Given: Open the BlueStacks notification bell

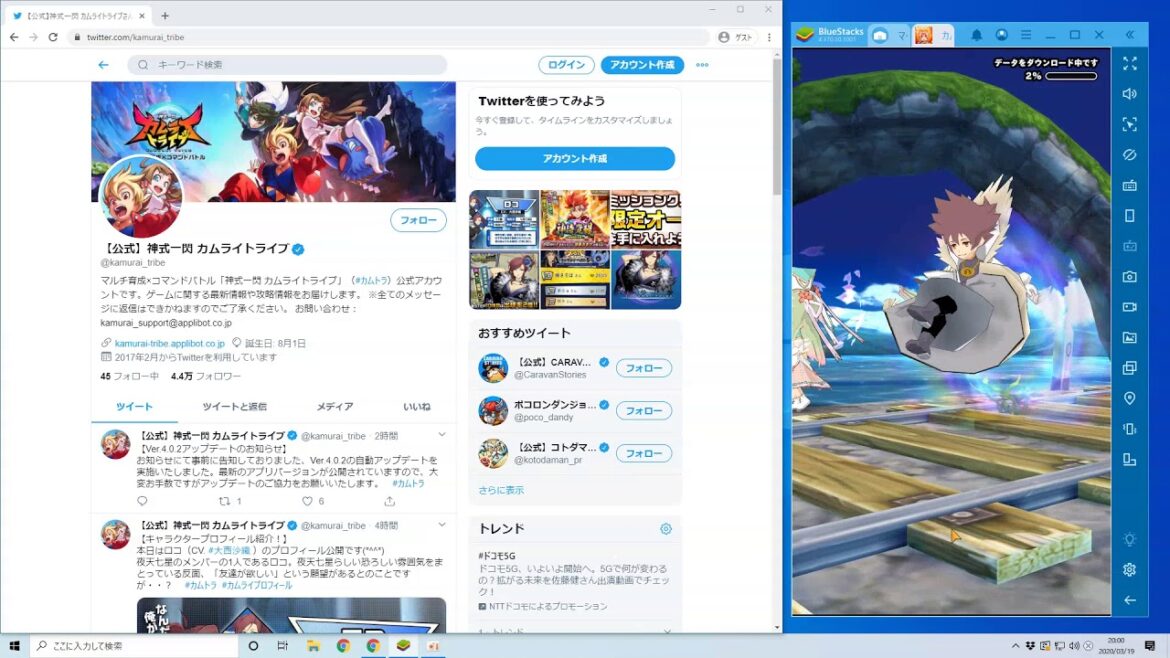Looking at the screenshot, I should click(x=976, y=35).
